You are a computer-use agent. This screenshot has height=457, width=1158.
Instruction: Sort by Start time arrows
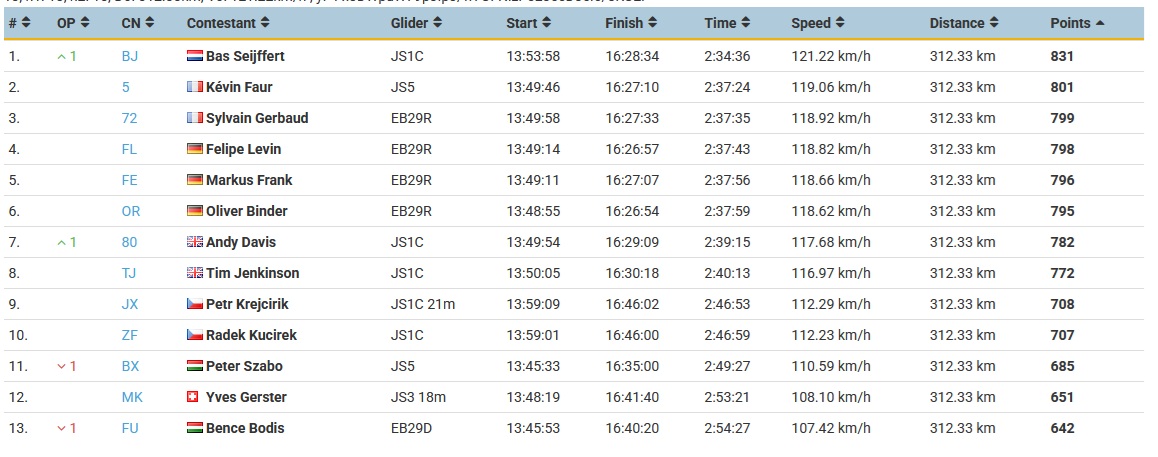[x=547, y=23]
